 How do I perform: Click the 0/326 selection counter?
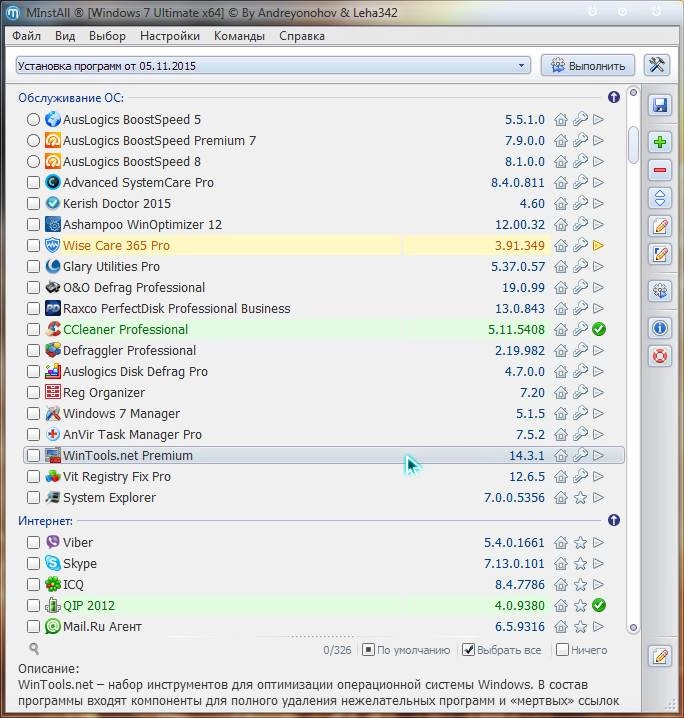pyautogui.click(x=337, y=650)
